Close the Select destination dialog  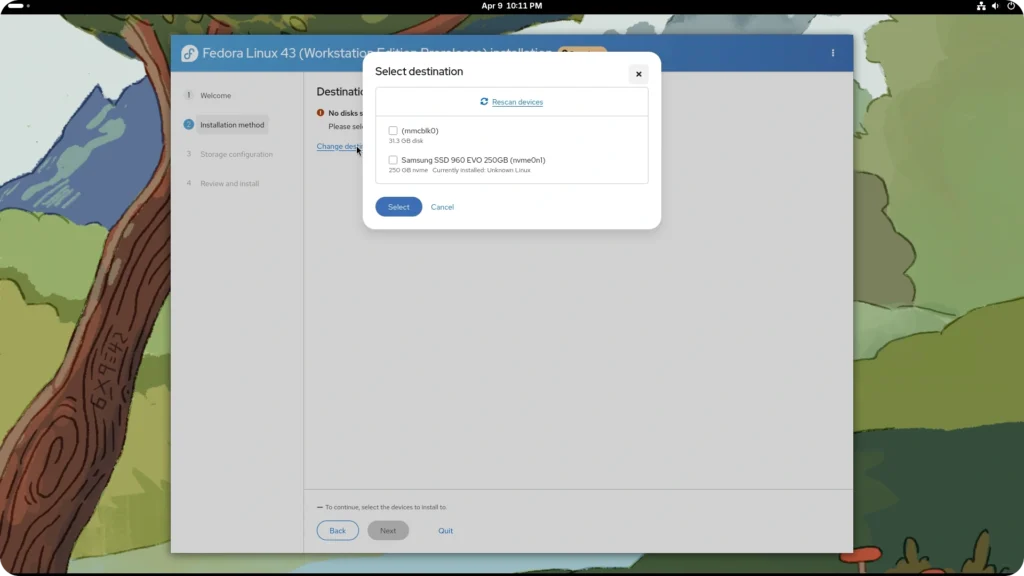[639, 74]
